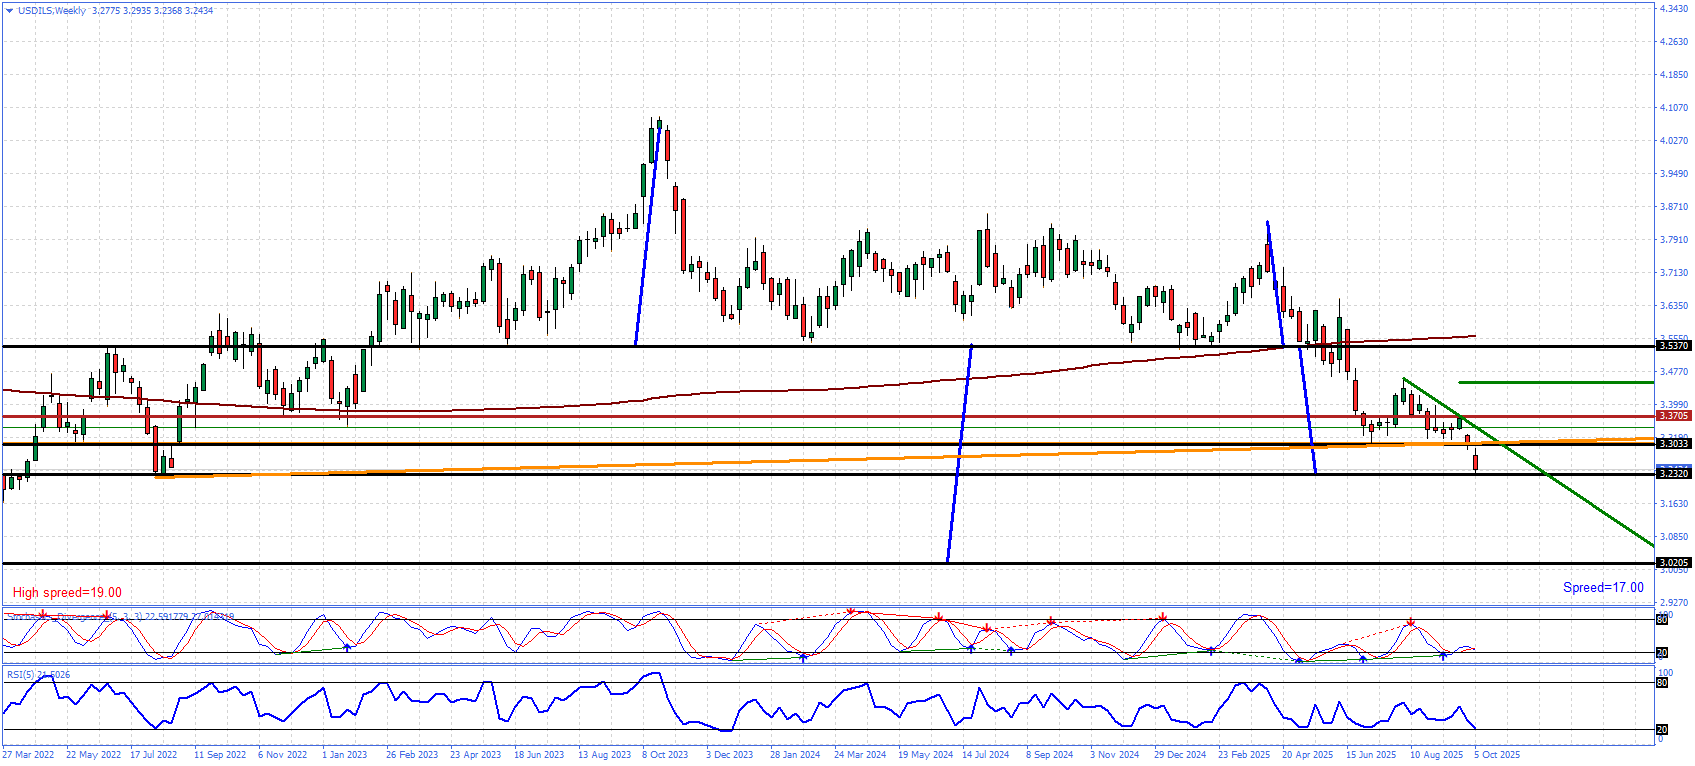Click the 8 Sep 2024 date label
This screenshot has height=766, width=1695.
1050,755
